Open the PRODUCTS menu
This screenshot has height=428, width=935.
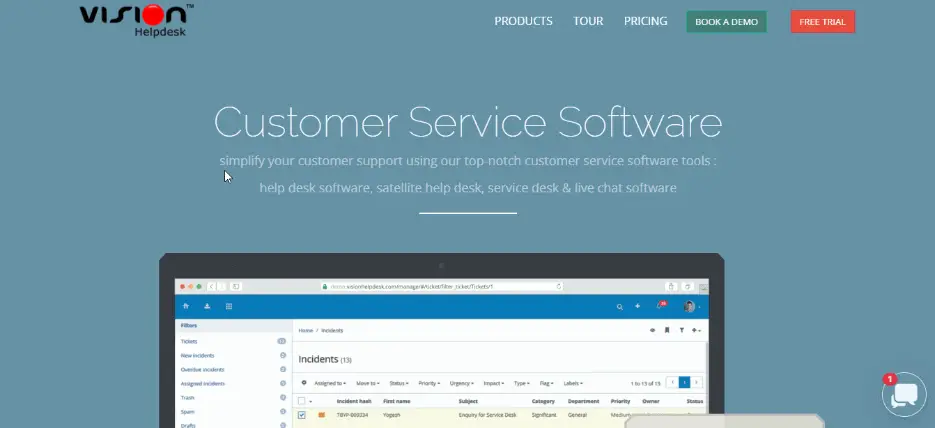tap(524, 21)
